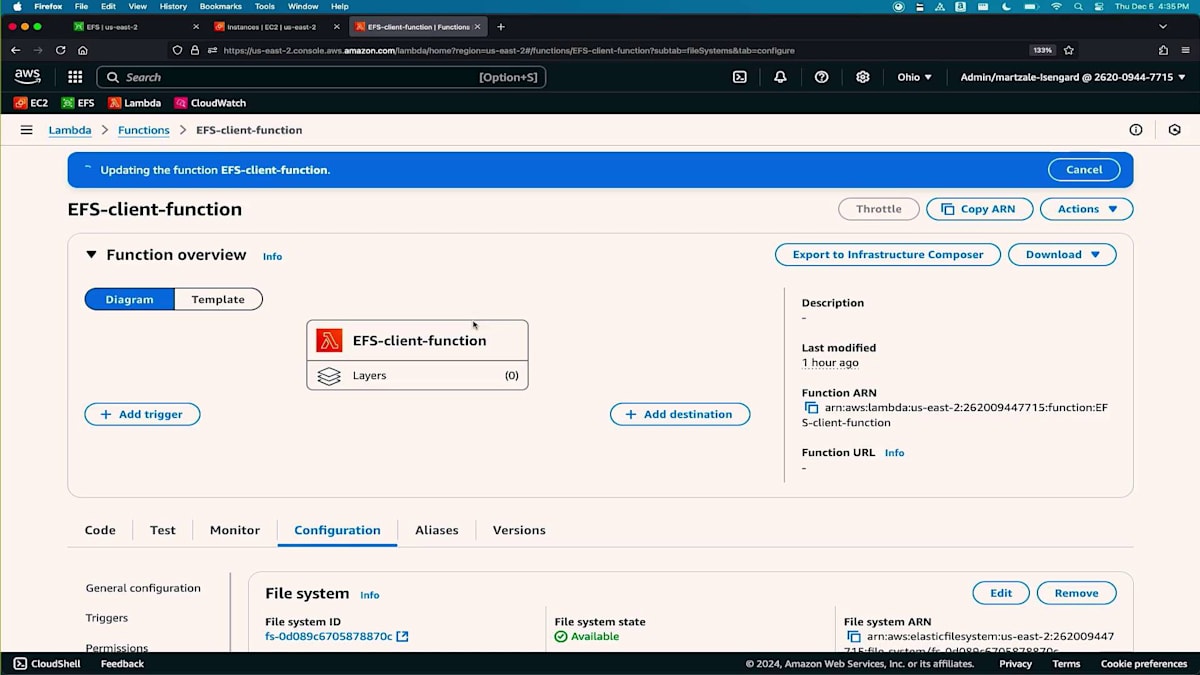The image size is (1200, 675).
Task: Select General configuration in side menu
Action: [143, 588]
